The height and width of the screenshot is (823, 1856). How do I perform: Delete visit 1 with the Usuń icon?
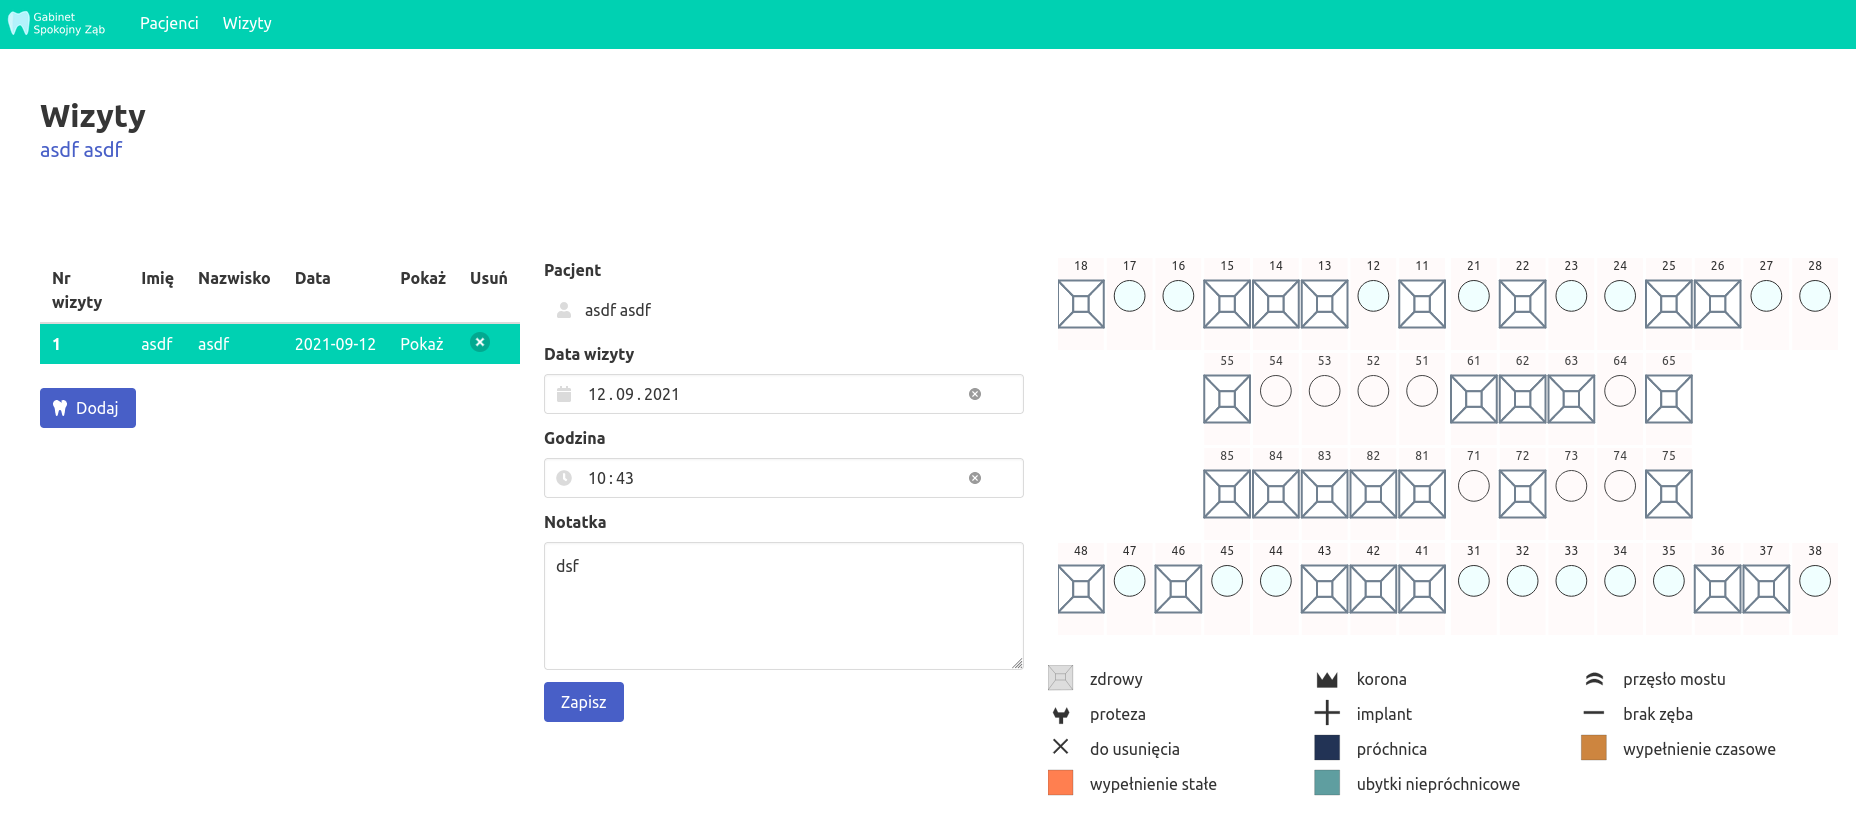click(480, 342)
